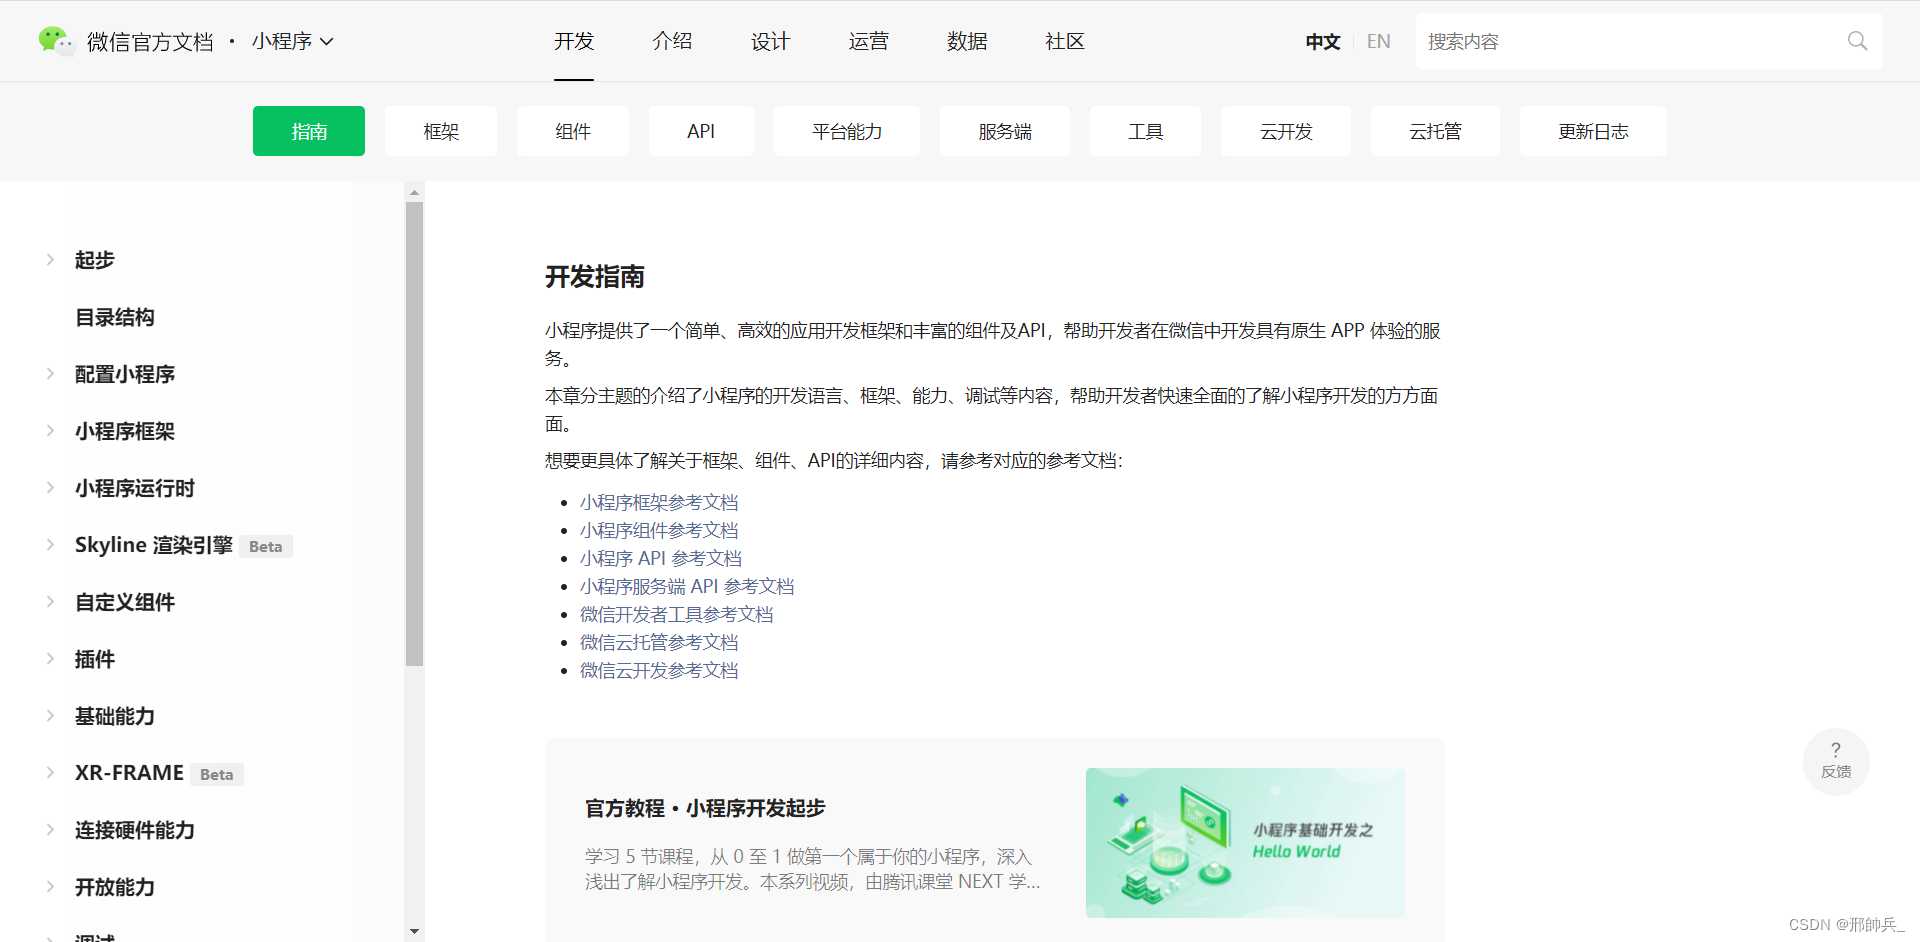Viewport: 1920px width, 942px height.
Task: Expand the 起步 sidebar section
Action: [x=50, y=260]
